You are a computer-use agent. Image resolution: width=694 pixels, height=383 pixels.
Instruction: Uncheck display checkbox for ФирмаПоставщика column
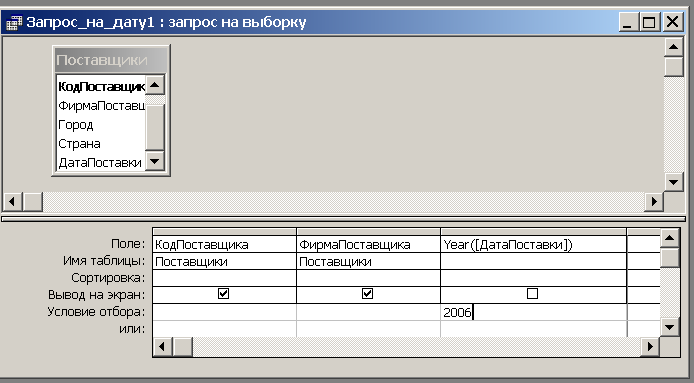(367, 294)
